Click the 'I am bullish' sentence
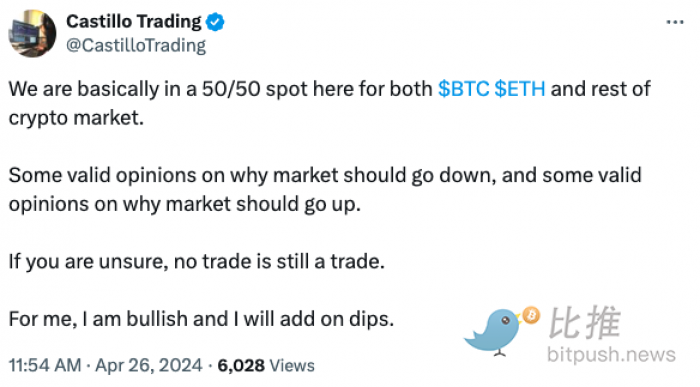 201,319
